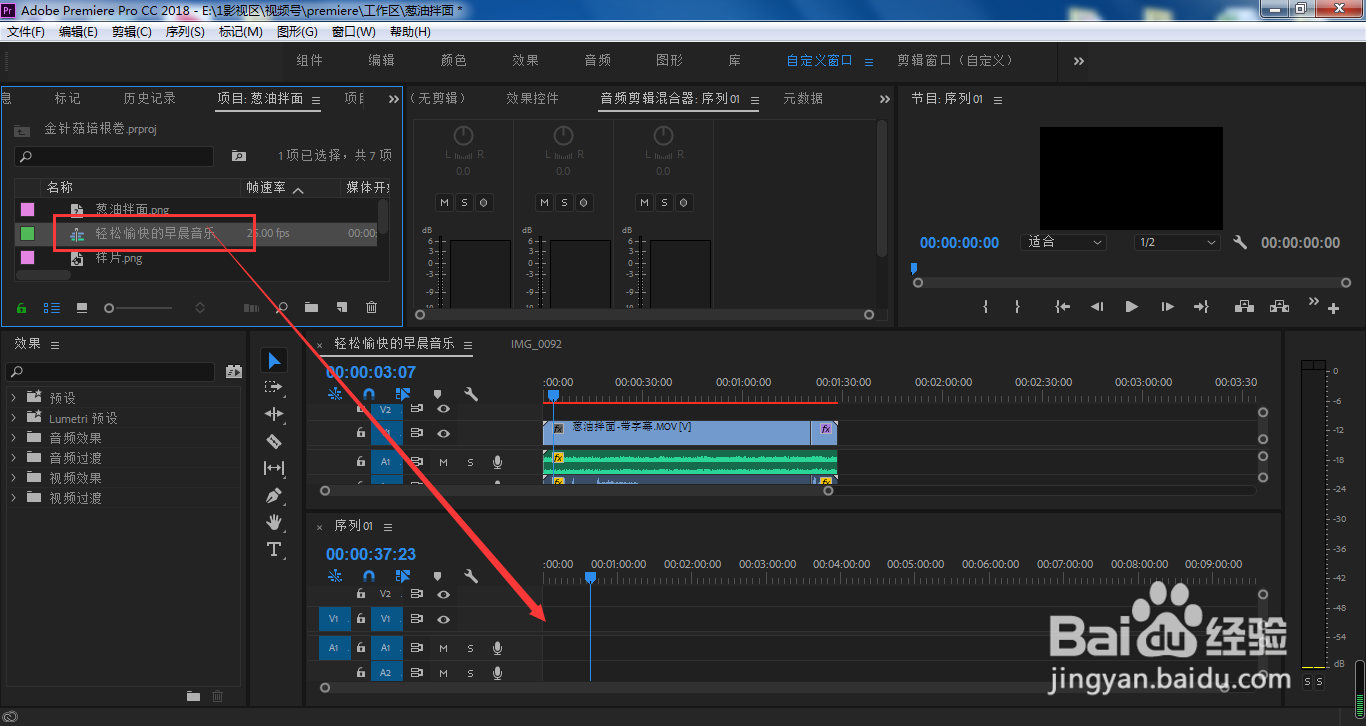Open the 1/2 playback resolution dropdown
Image resolution: width=1366 pixels, height=726 pixels.
click(1177, 242)
